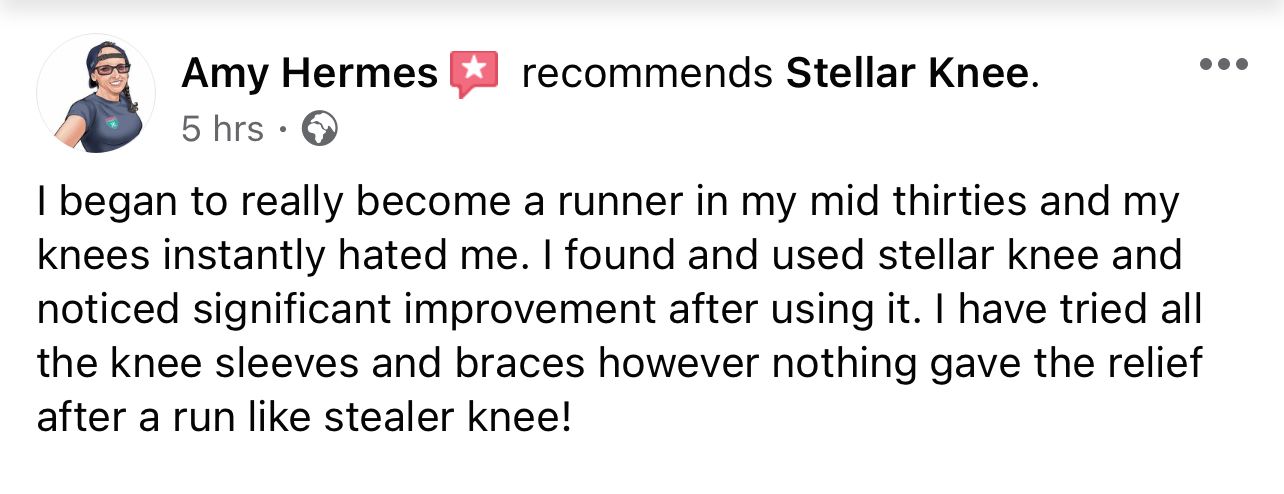Click the review's first line about becoming a runner
Screen dimensions: 1284x494
point(400,203)
